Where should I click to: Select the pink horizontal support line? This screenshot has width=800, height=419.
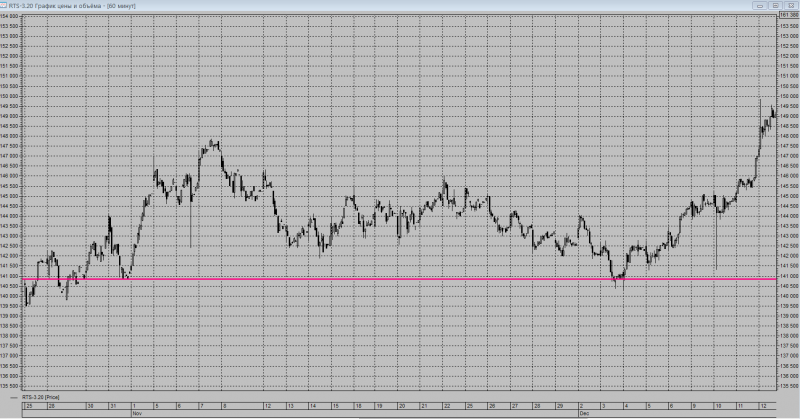point(399,279)
